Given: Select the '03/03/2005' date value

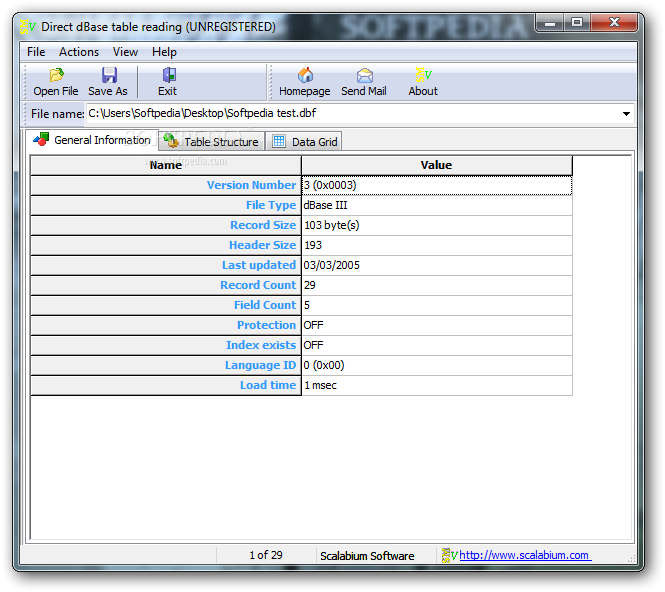Looking at the screenshot, I should click(437, 265).
